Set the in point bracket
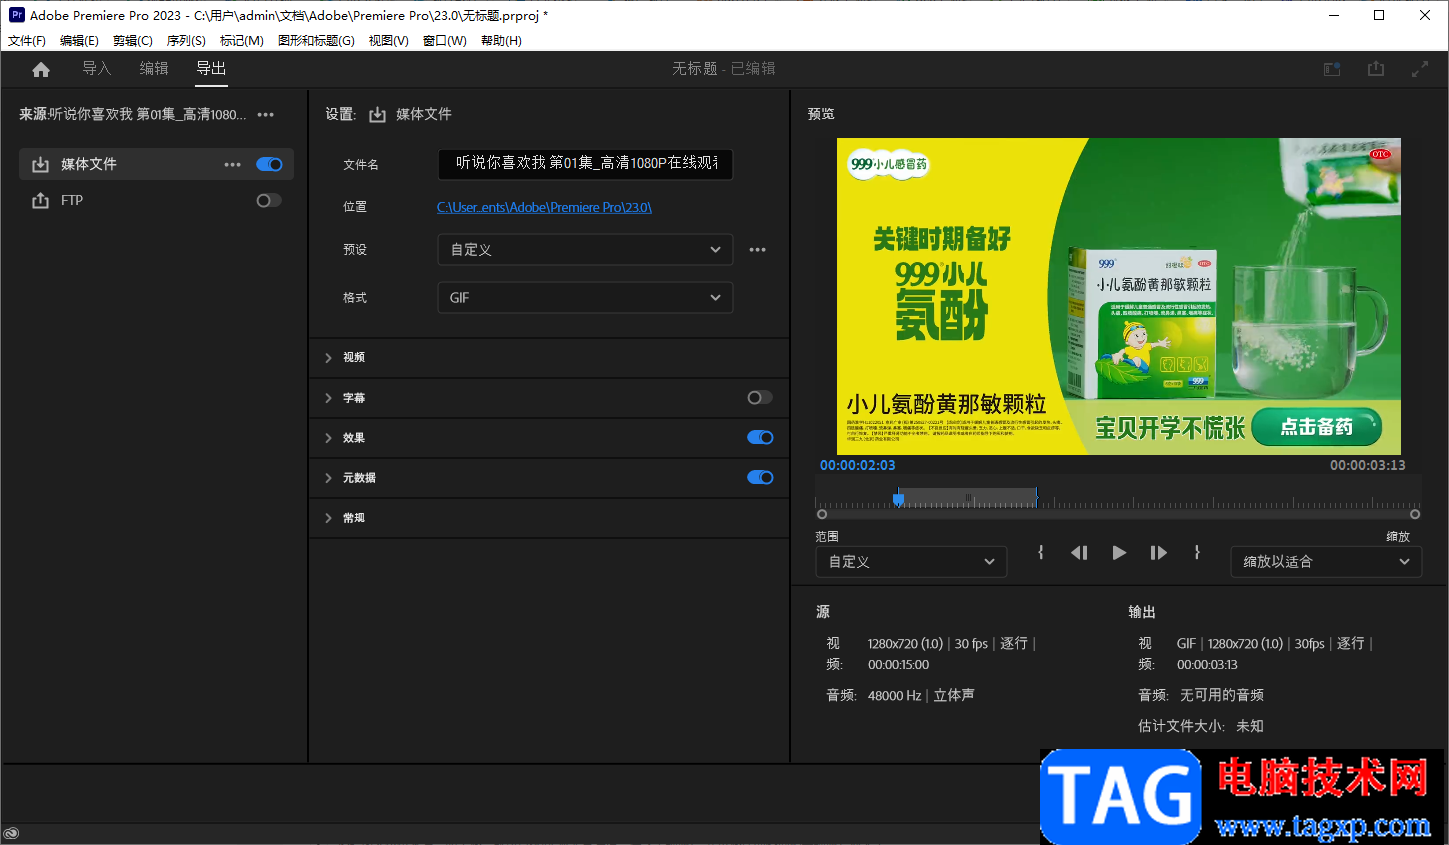 (x=1041, y=552)
